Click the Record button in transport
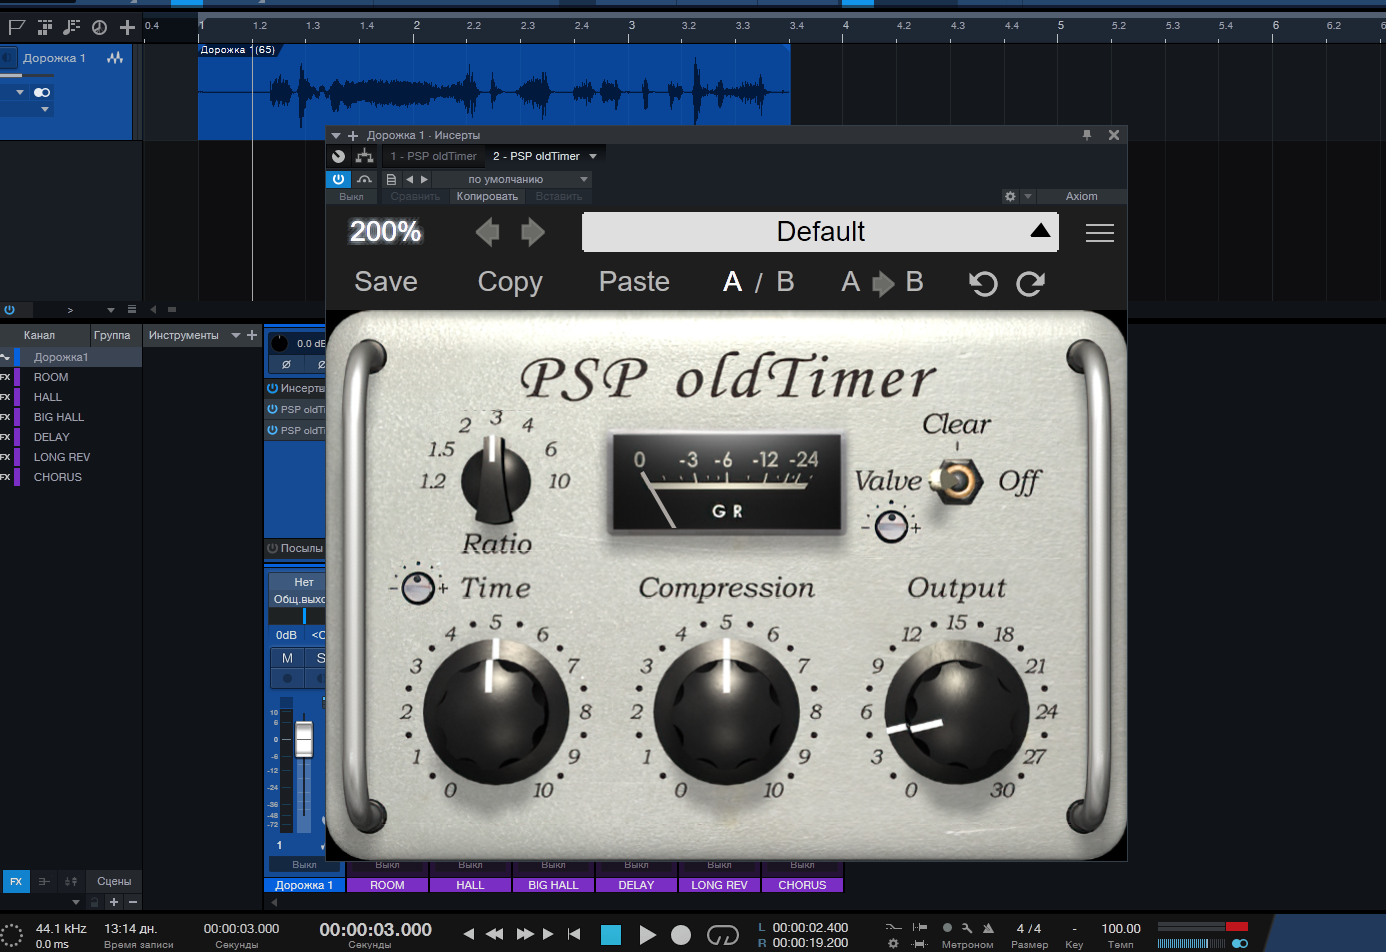This screenshot has height=952, width=1386. (x=681, y=935)
